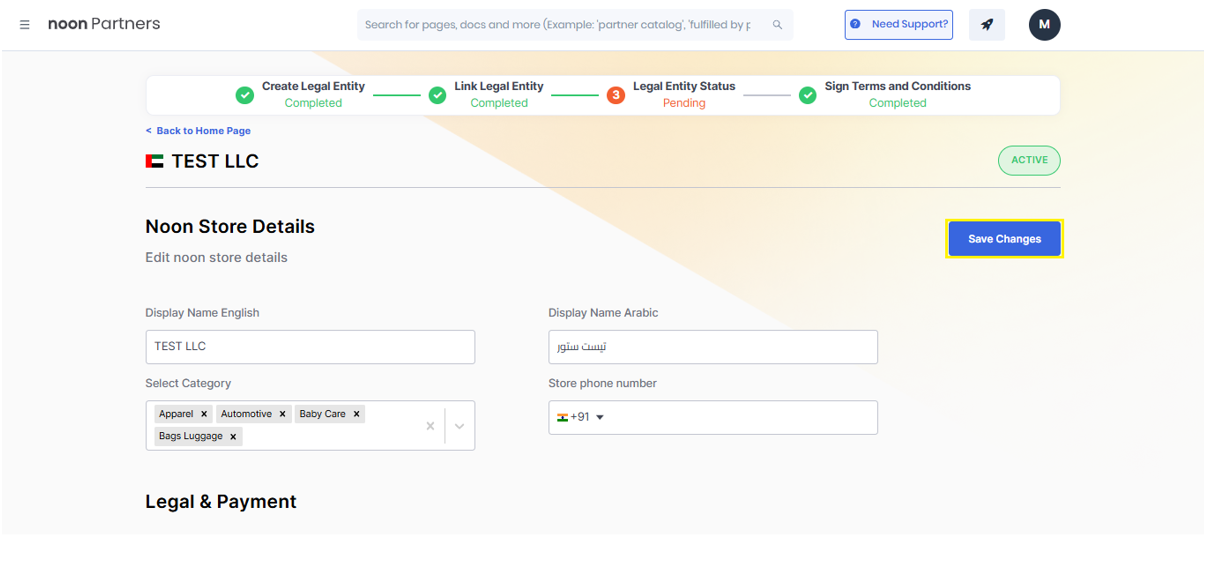Click the Sign Terms checkmark icon
Viewport: 1205px width, 570px height.
tap(808, 95)
